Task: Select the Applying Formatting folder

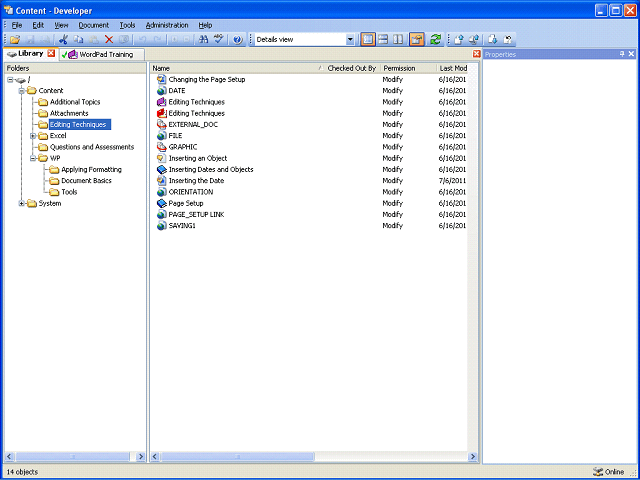Action: (91, 169)
